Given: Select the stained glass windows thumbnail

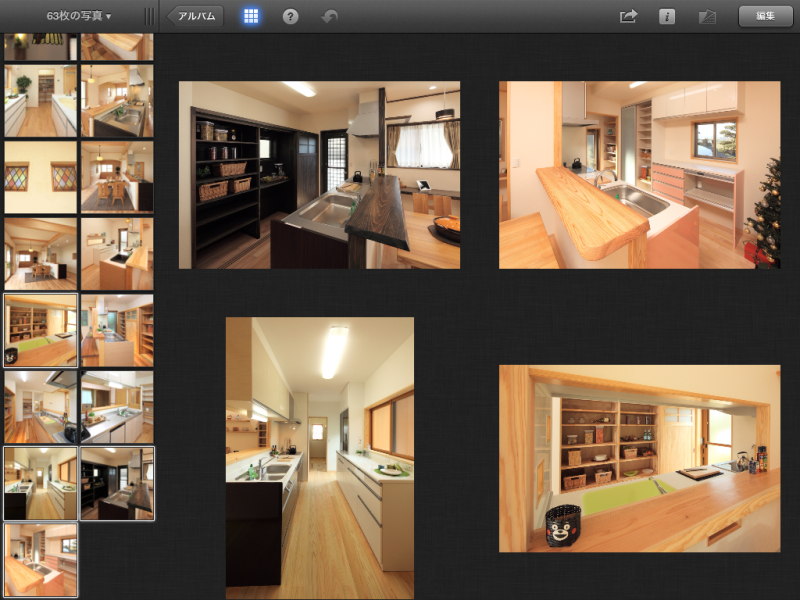Looking at the screenshot, I should (x=40, y=176).
